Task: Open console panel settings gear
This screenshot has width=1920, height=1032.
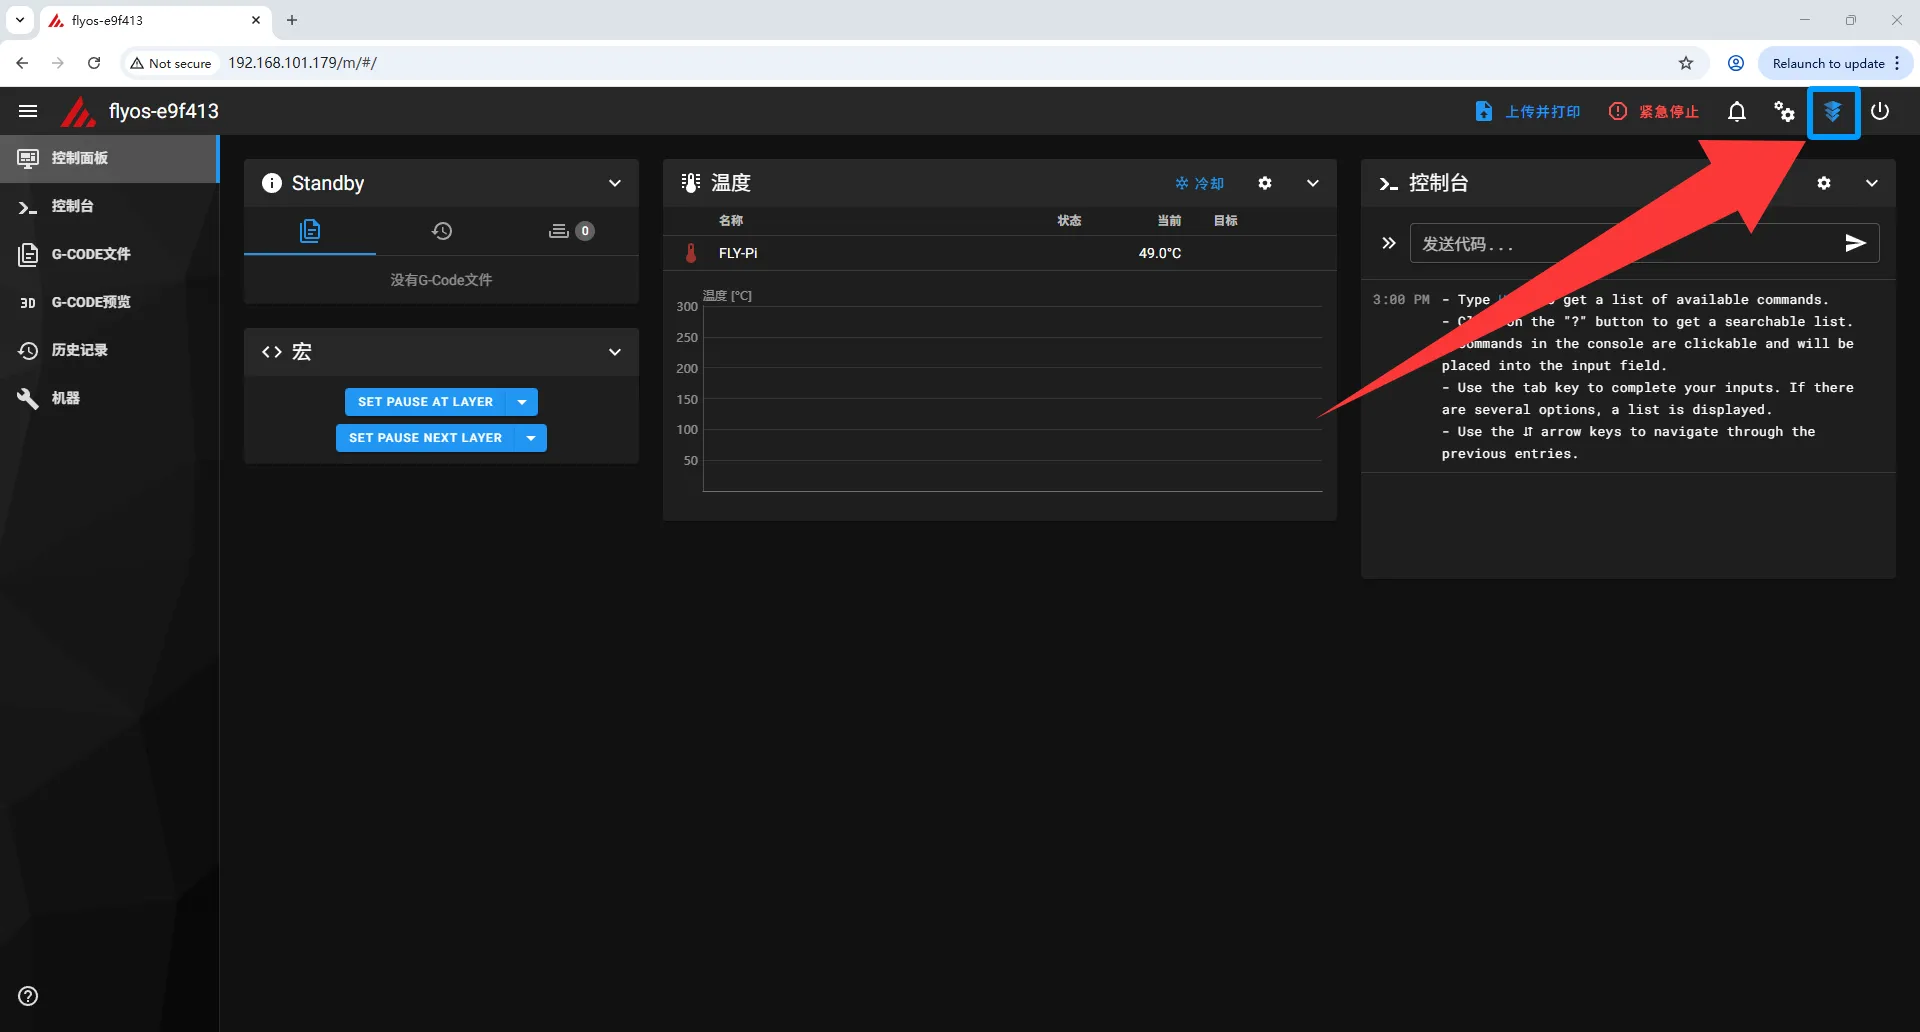Action: pyautogui.click(x=1824, y=183)
